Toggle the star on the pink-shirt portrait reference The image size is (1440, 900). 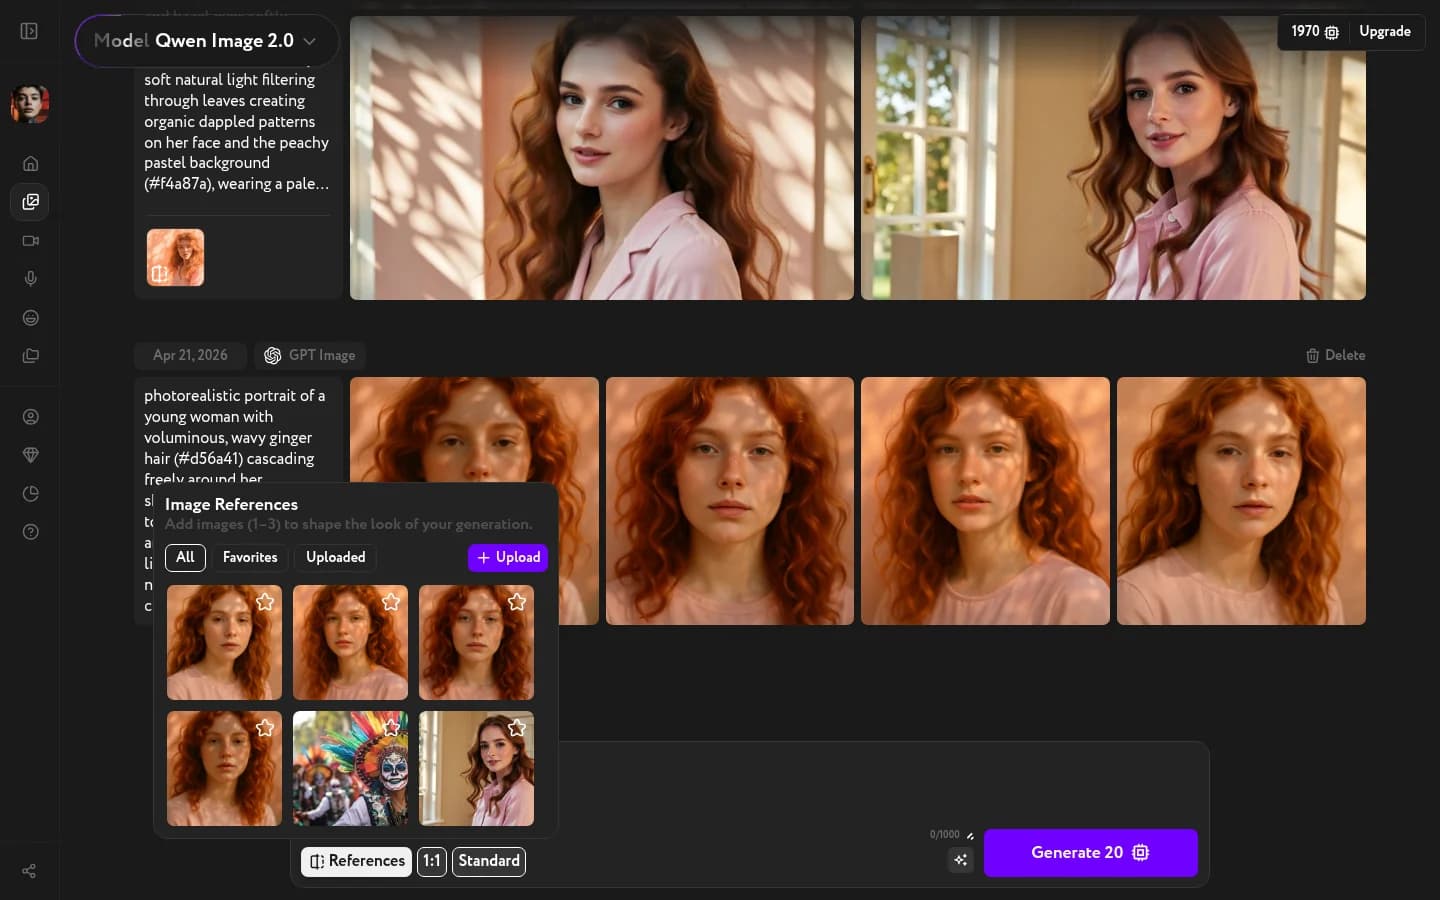coord(516,728)
